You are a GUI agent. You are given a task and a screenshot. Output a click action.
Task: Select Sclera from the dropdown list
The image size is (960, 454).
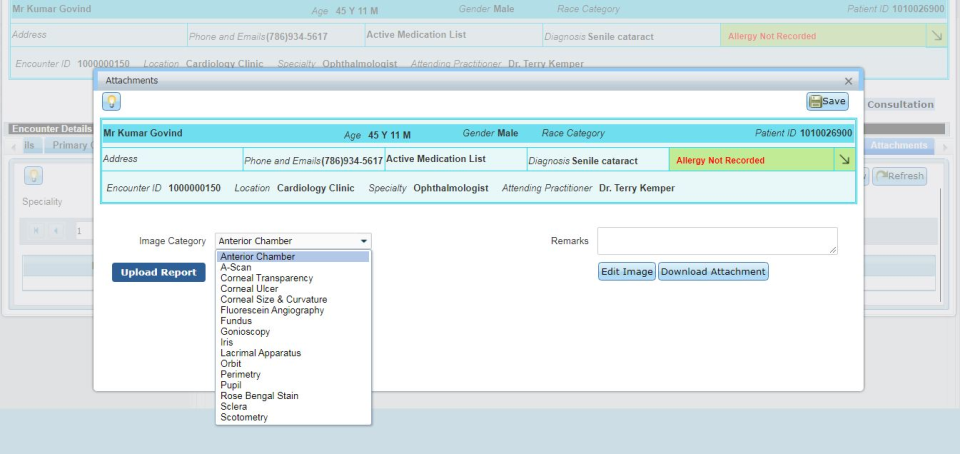tap(293, 407)
